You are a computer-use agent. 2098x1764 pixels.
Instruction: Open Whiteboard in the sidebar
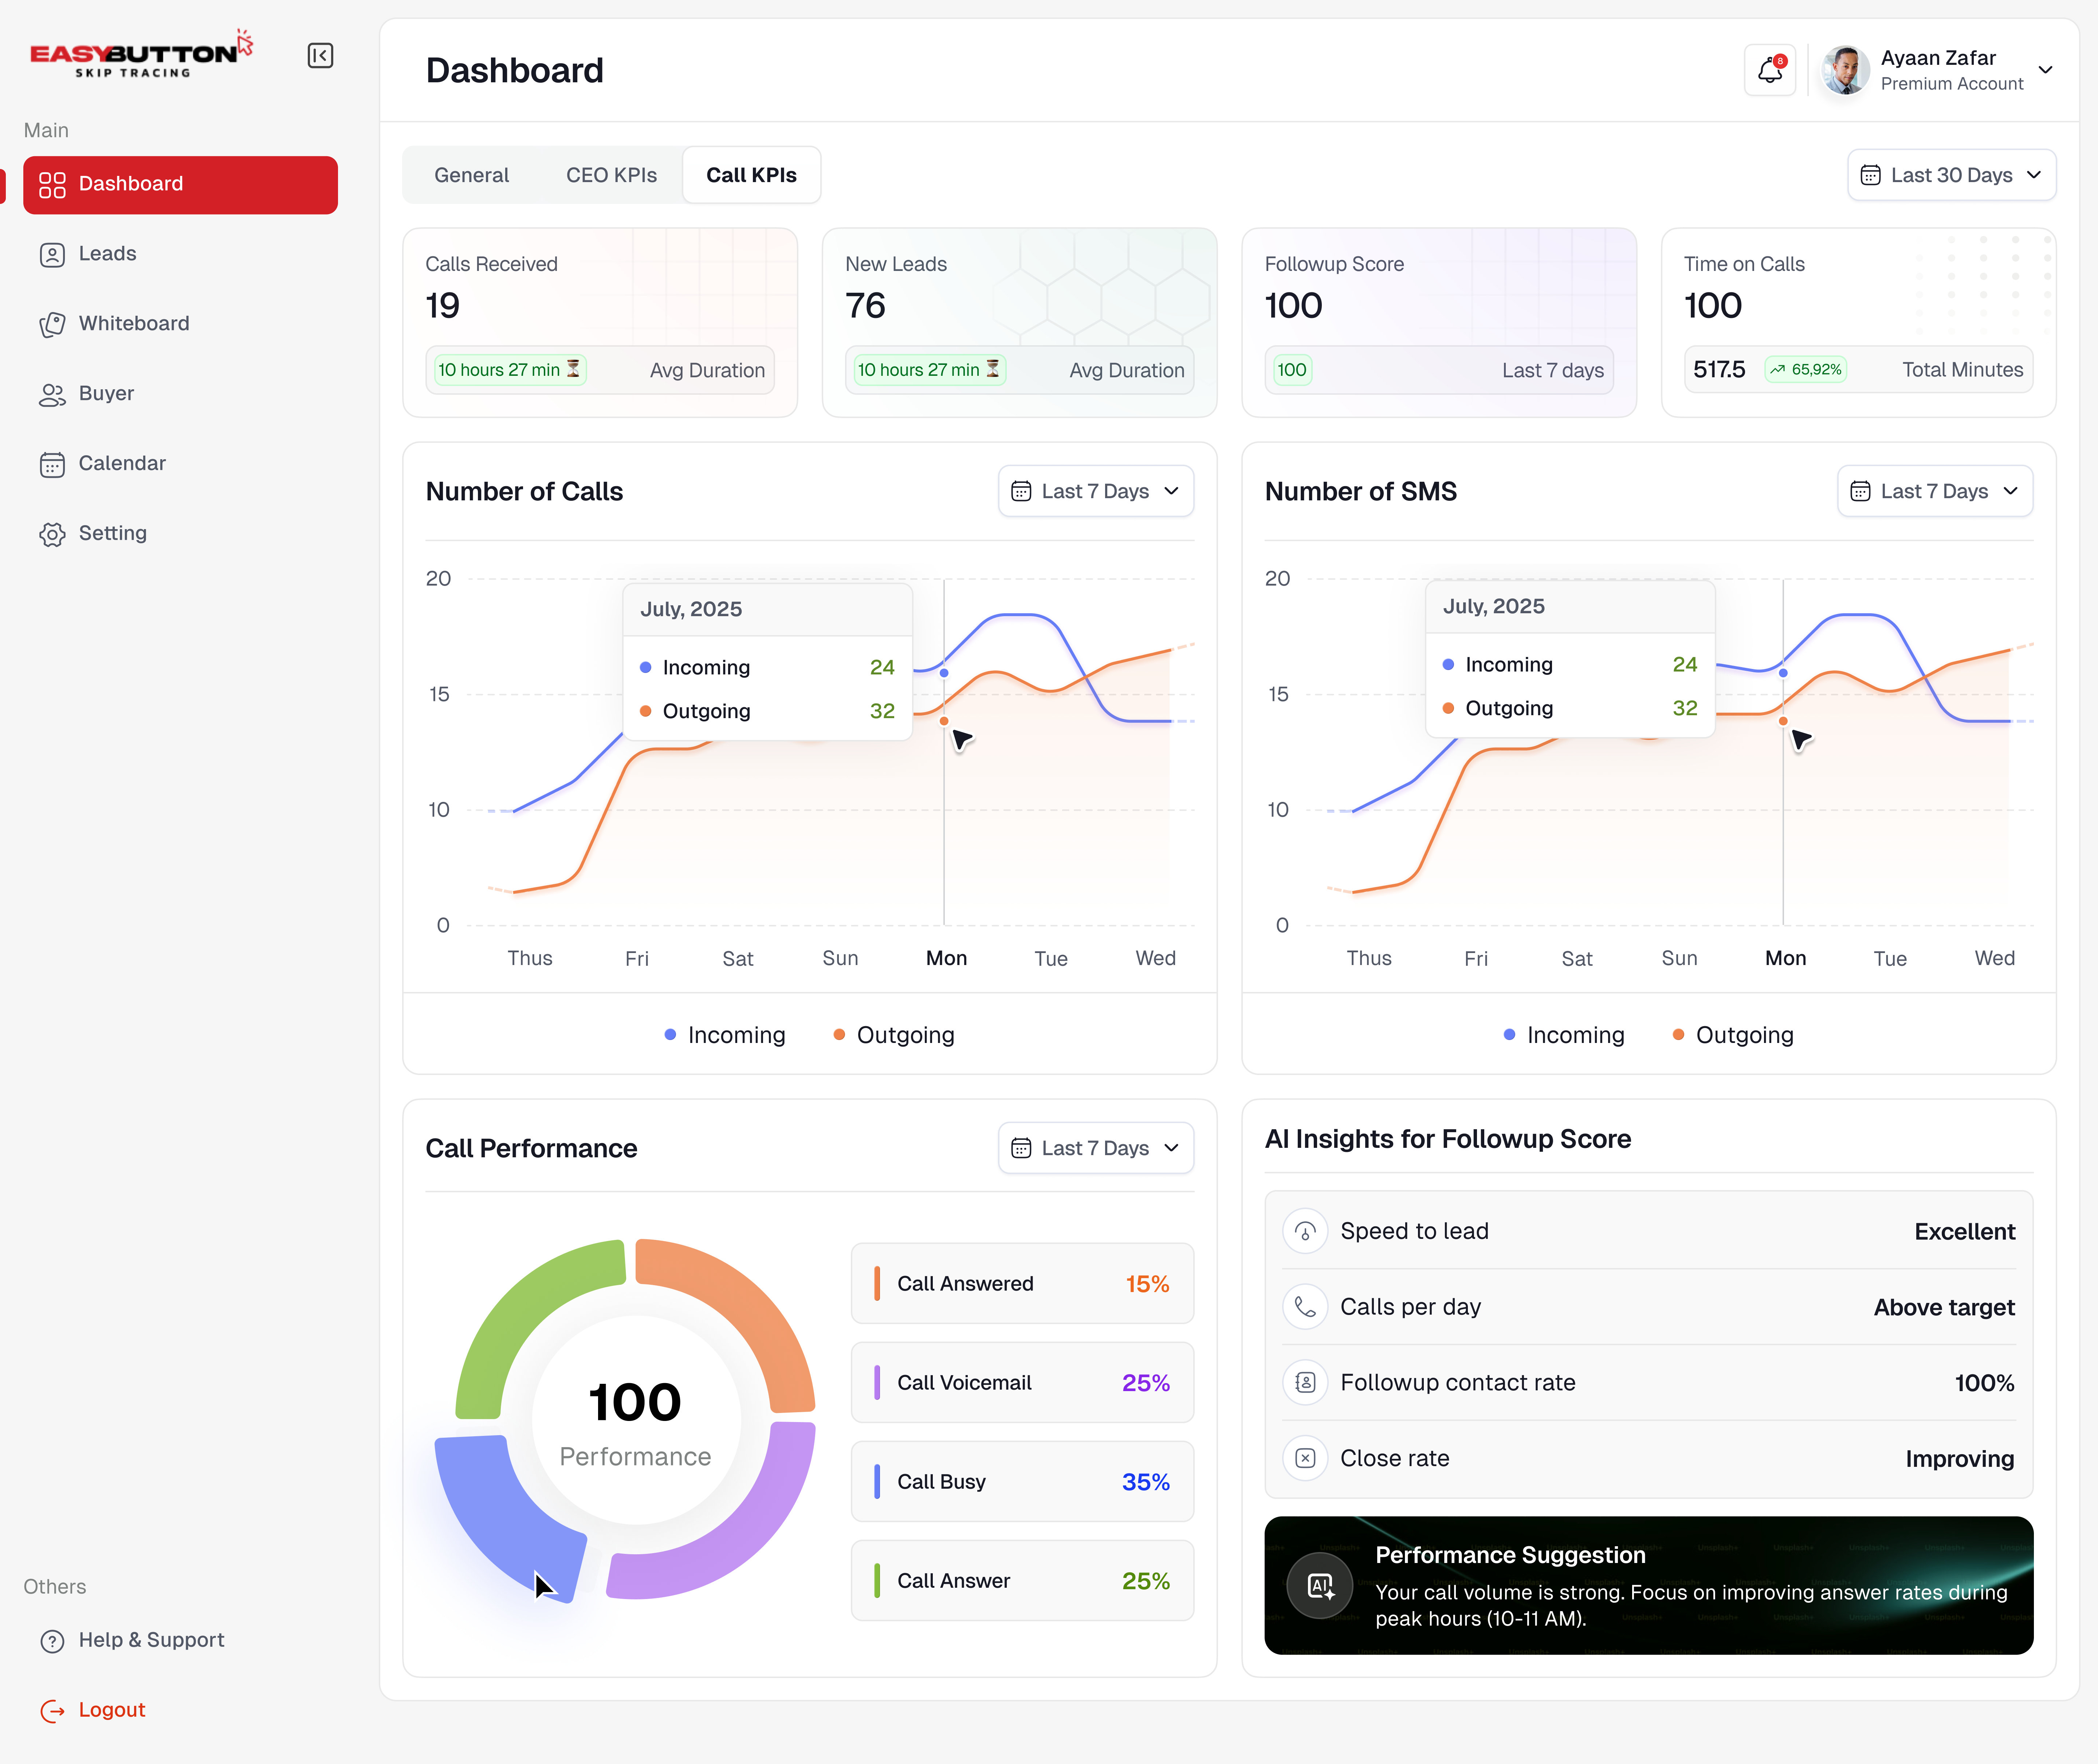[134, 323]
